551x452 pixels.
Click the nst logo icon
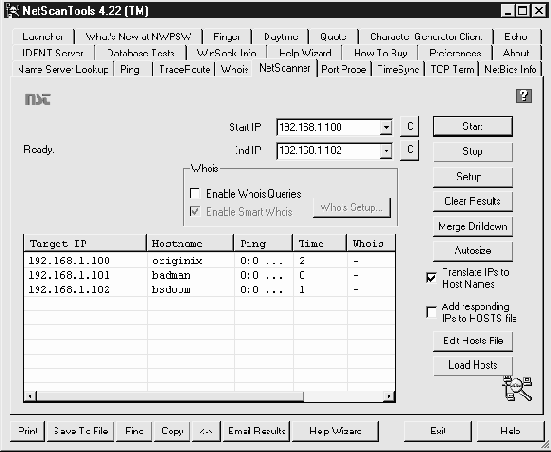pos(38,99)
